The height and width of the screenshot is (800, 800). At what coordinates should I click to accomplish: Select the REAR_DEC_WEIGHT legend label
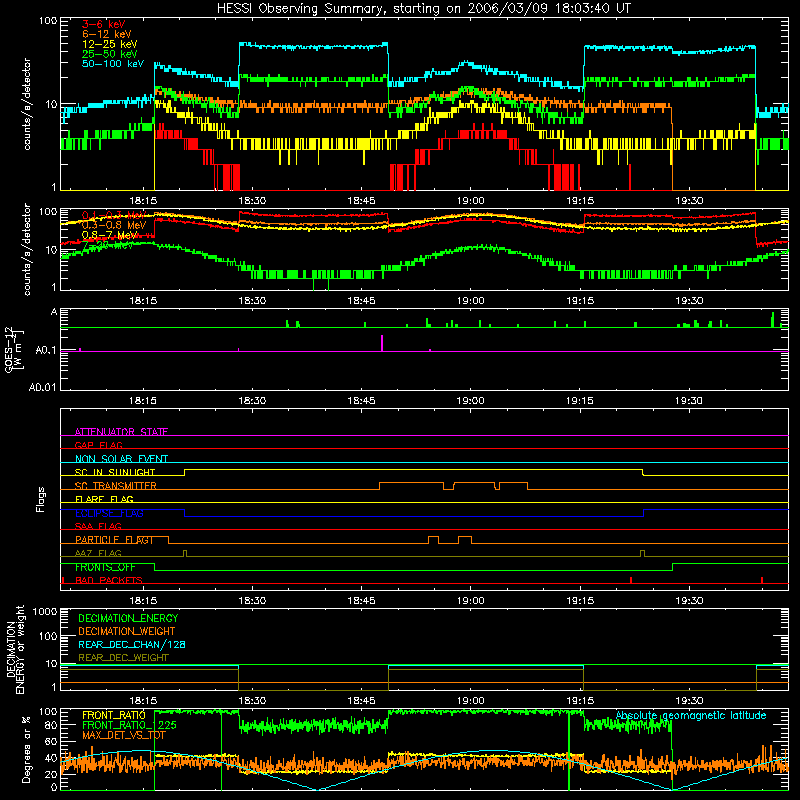click(x=123, y=658)
